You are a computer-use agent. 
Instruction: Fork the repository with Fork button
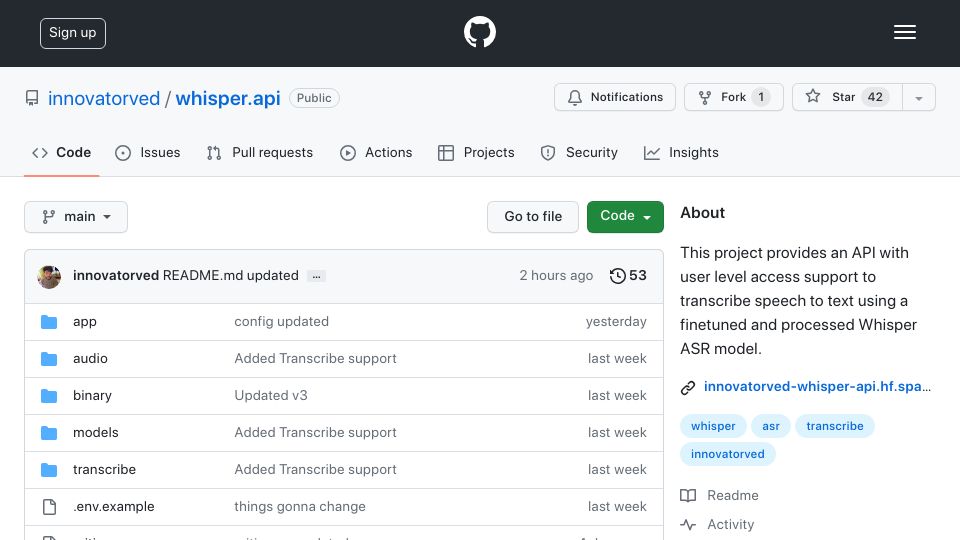tap(733, 97)
